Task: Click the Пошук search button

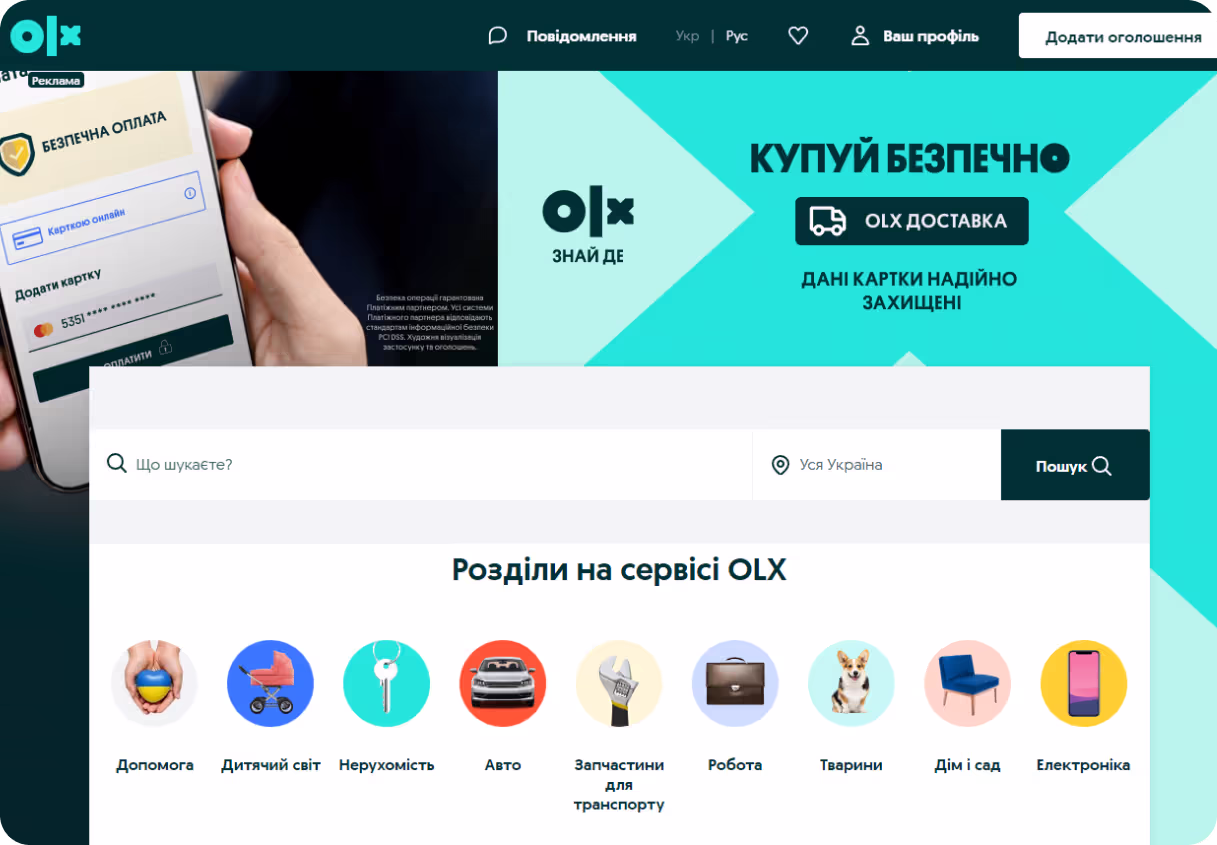Action: [1075, 465]
